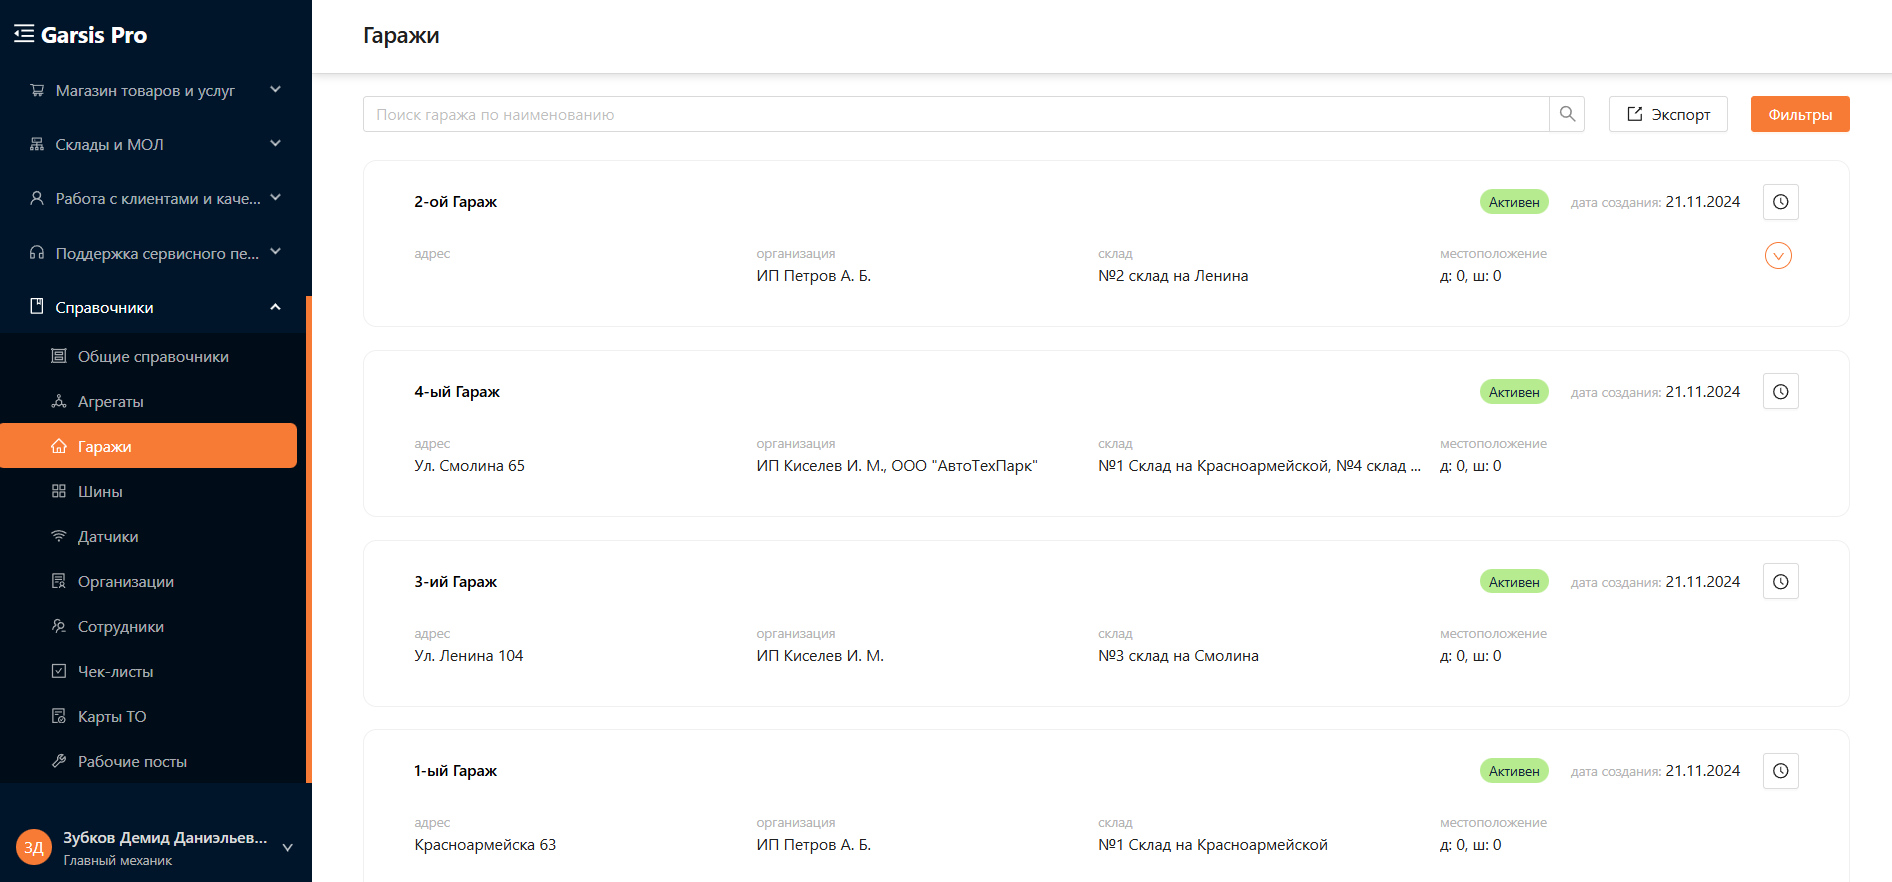Open Агрегаты menu item
Screen dimensions: 1892x882
[148, 401]
